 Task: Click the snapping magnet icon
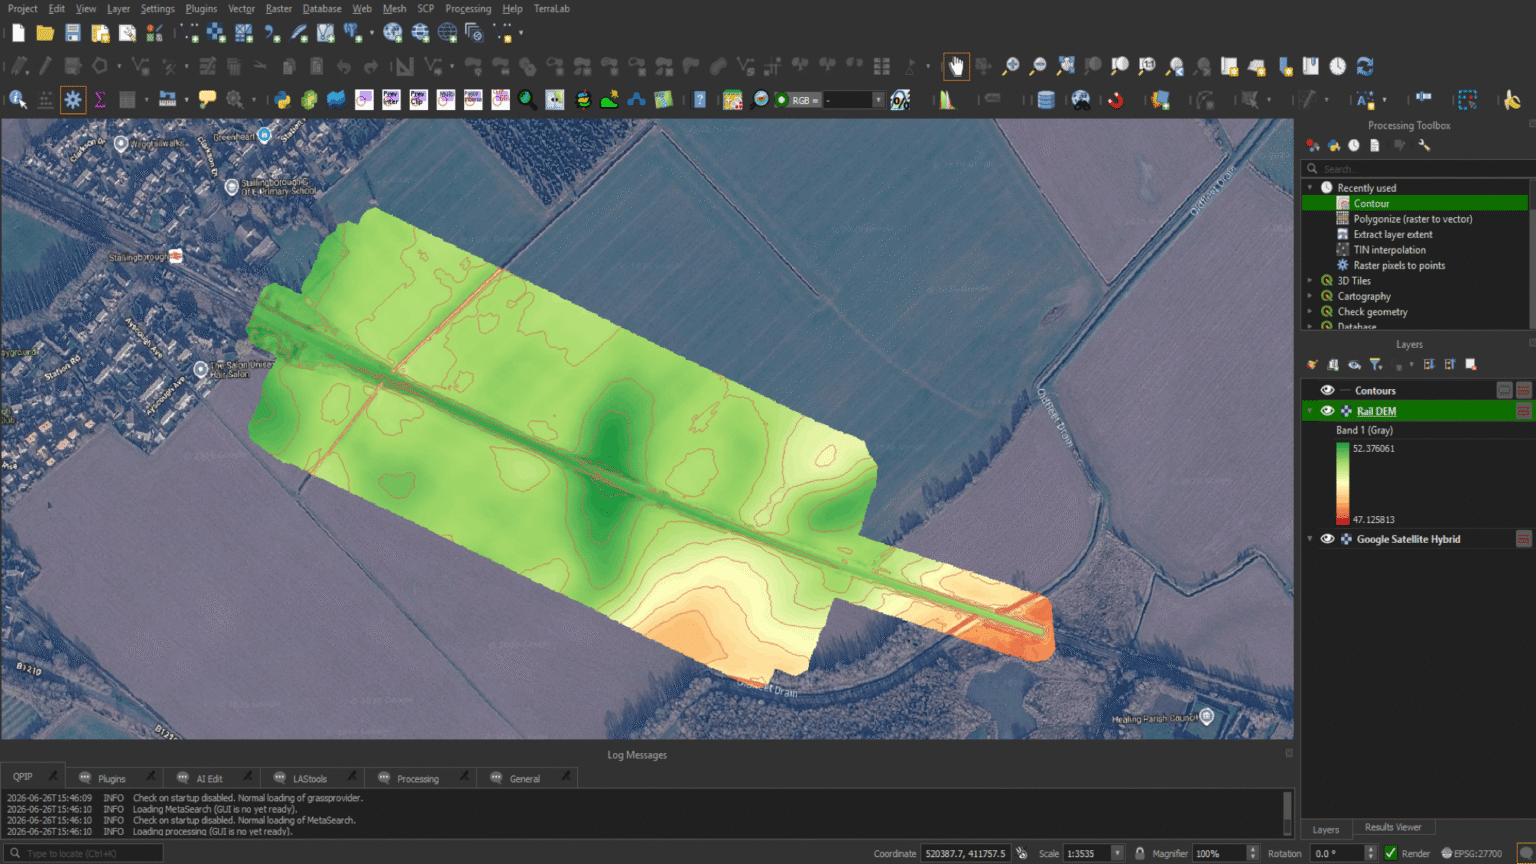tap(1116, 100)
